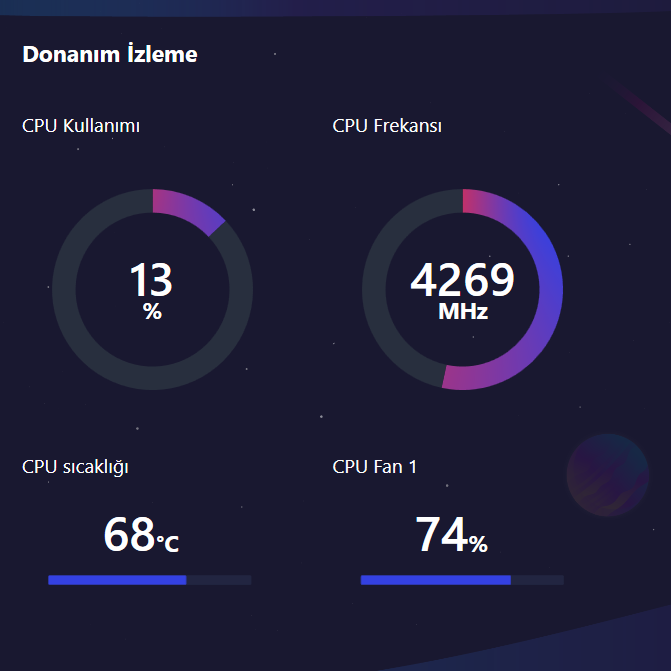
Task: Click the 68 temperature reading
Action: (129, 536)
